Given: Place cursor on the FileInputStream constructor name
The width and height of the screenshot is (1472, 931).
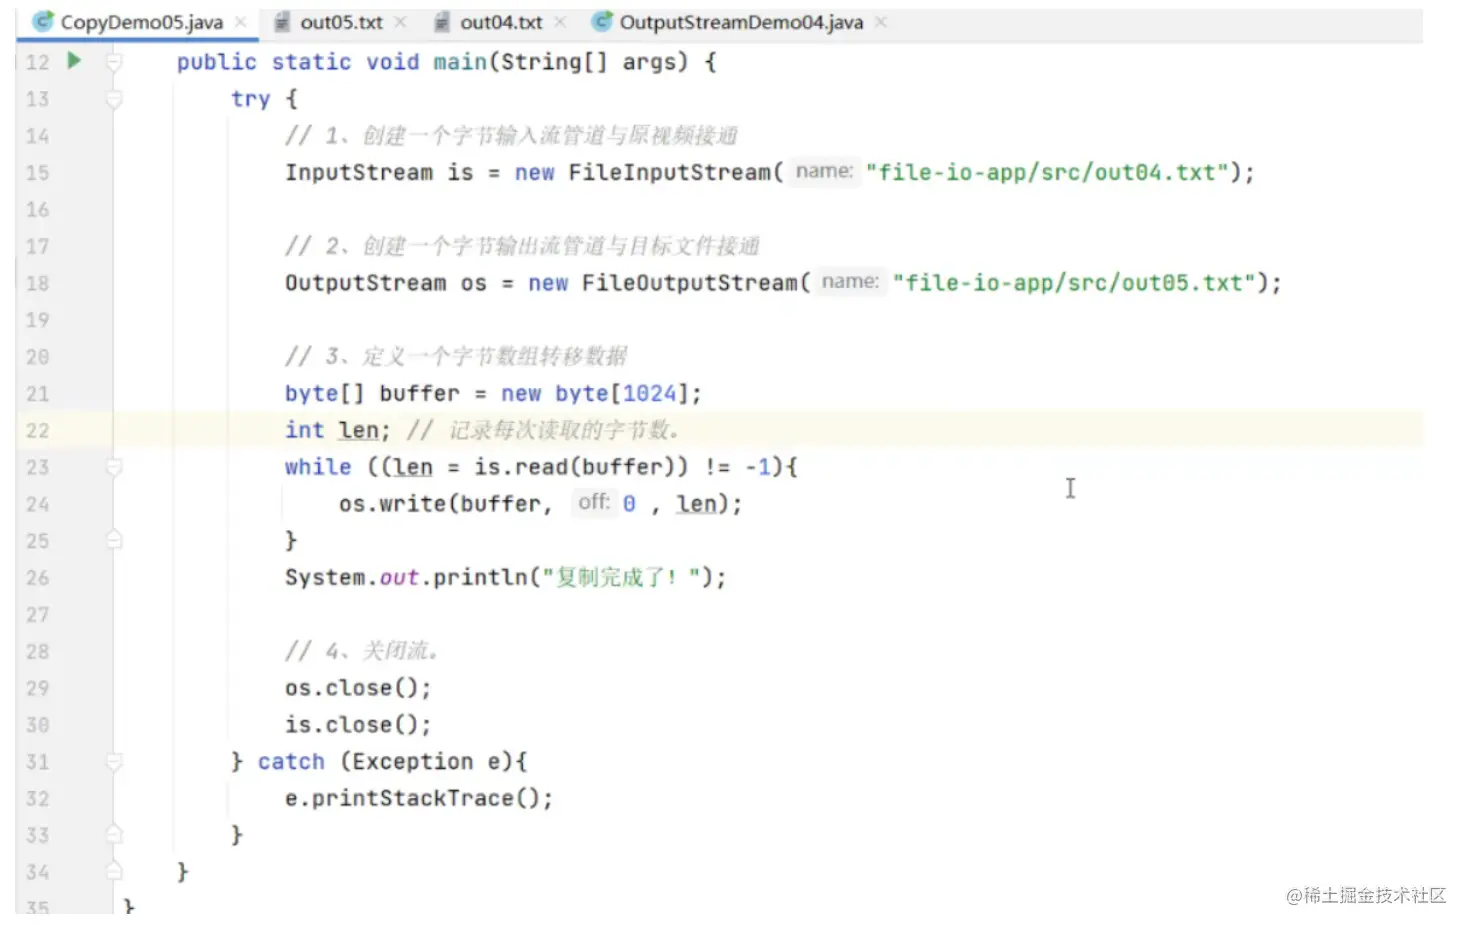Looking at the screenshot, I should tap(670, 173).
